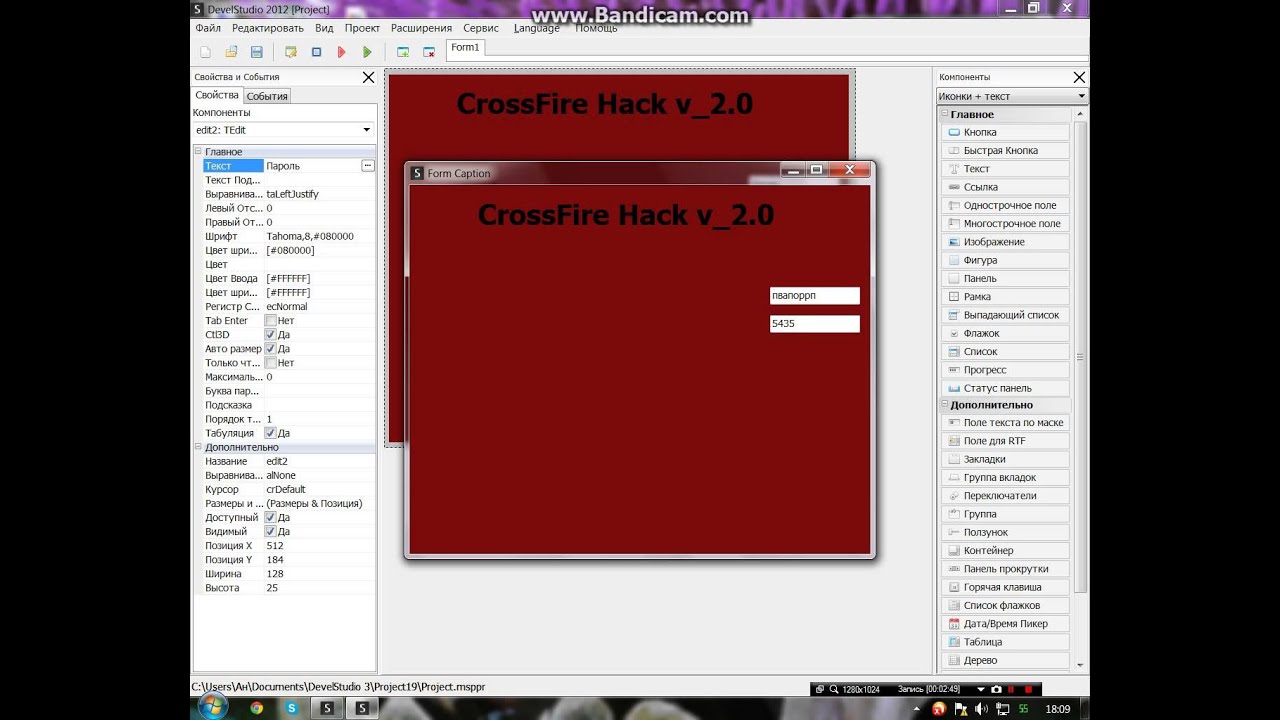Open the Bandicam dropdown arrow
Viewport: 1280px width, 720px height.
tap(982, 689)
